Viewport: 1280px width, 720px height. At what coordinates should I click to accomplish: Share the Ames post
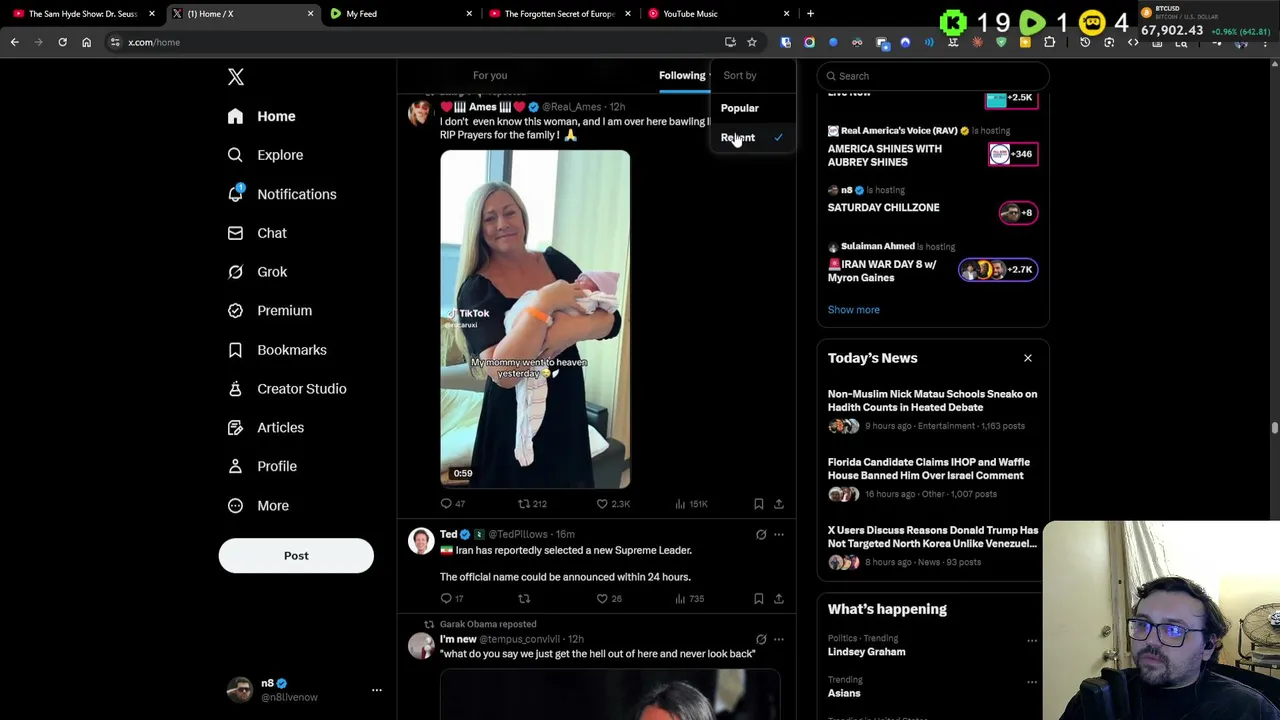(x=779, y=504)
